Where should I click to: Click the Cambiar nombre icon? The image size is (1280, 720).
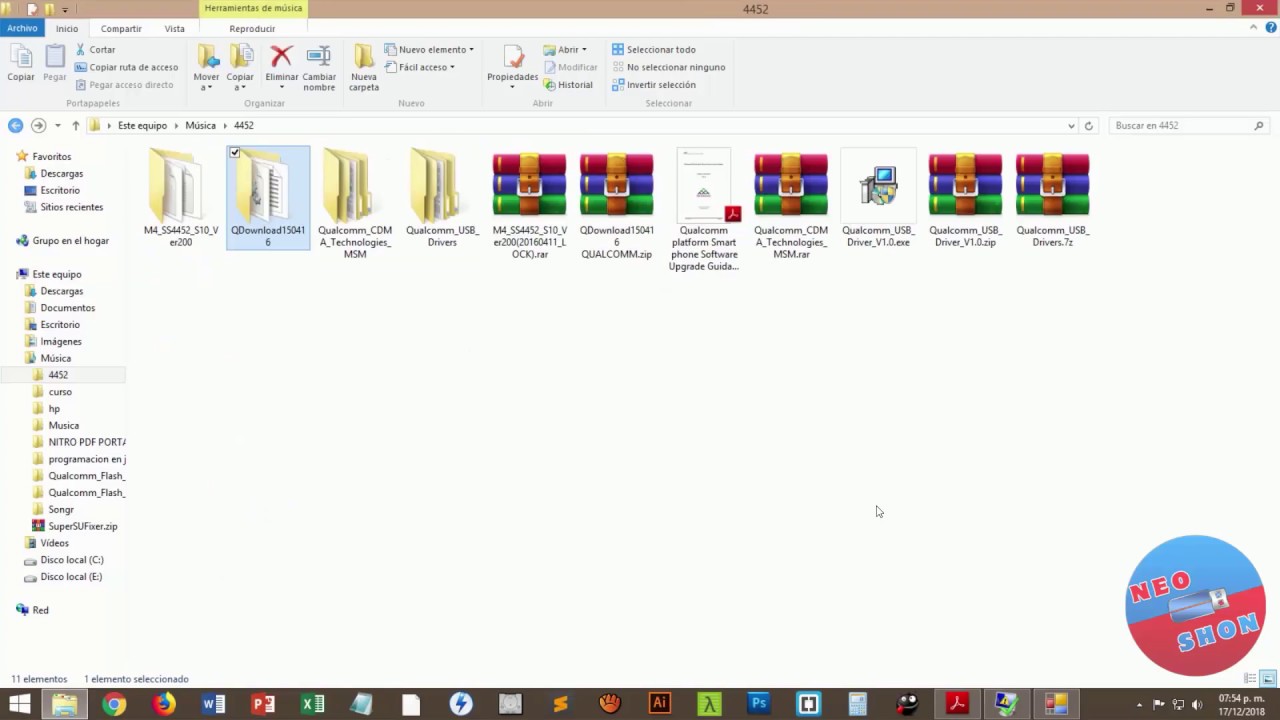pyautogui.click(x=319, y=57)
